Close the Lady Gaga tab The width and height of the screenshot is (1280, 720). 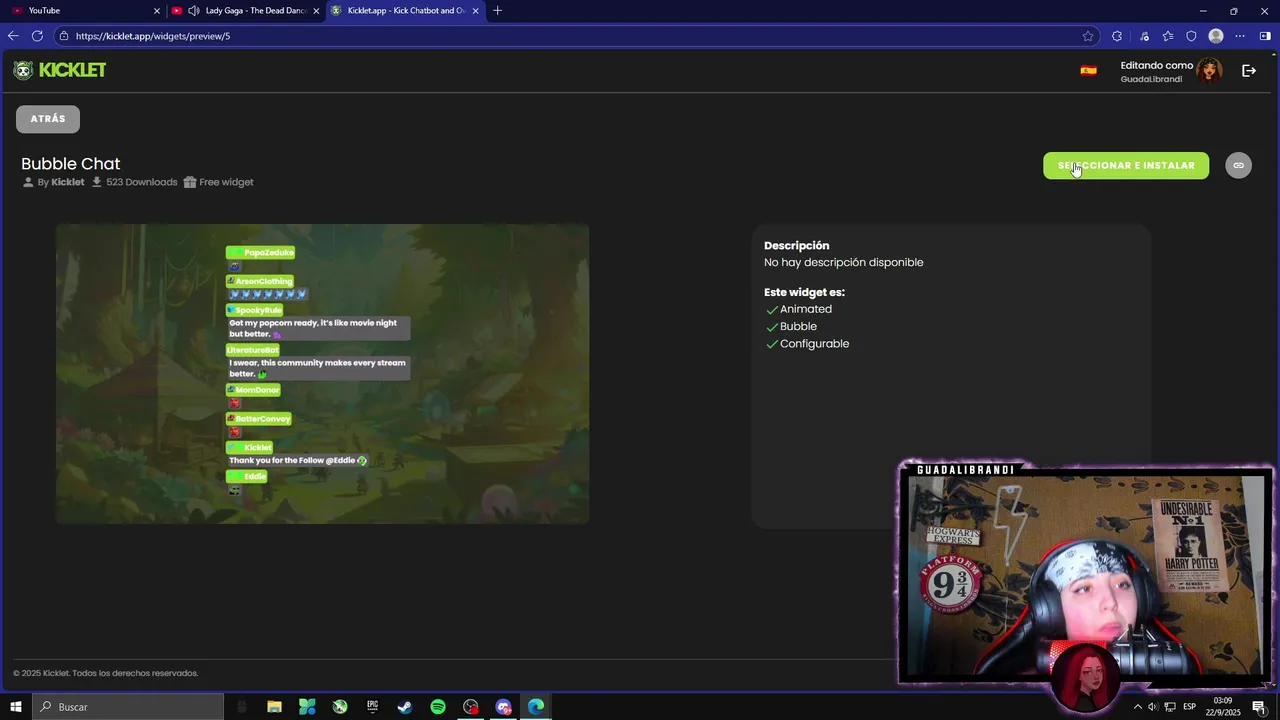316,11
